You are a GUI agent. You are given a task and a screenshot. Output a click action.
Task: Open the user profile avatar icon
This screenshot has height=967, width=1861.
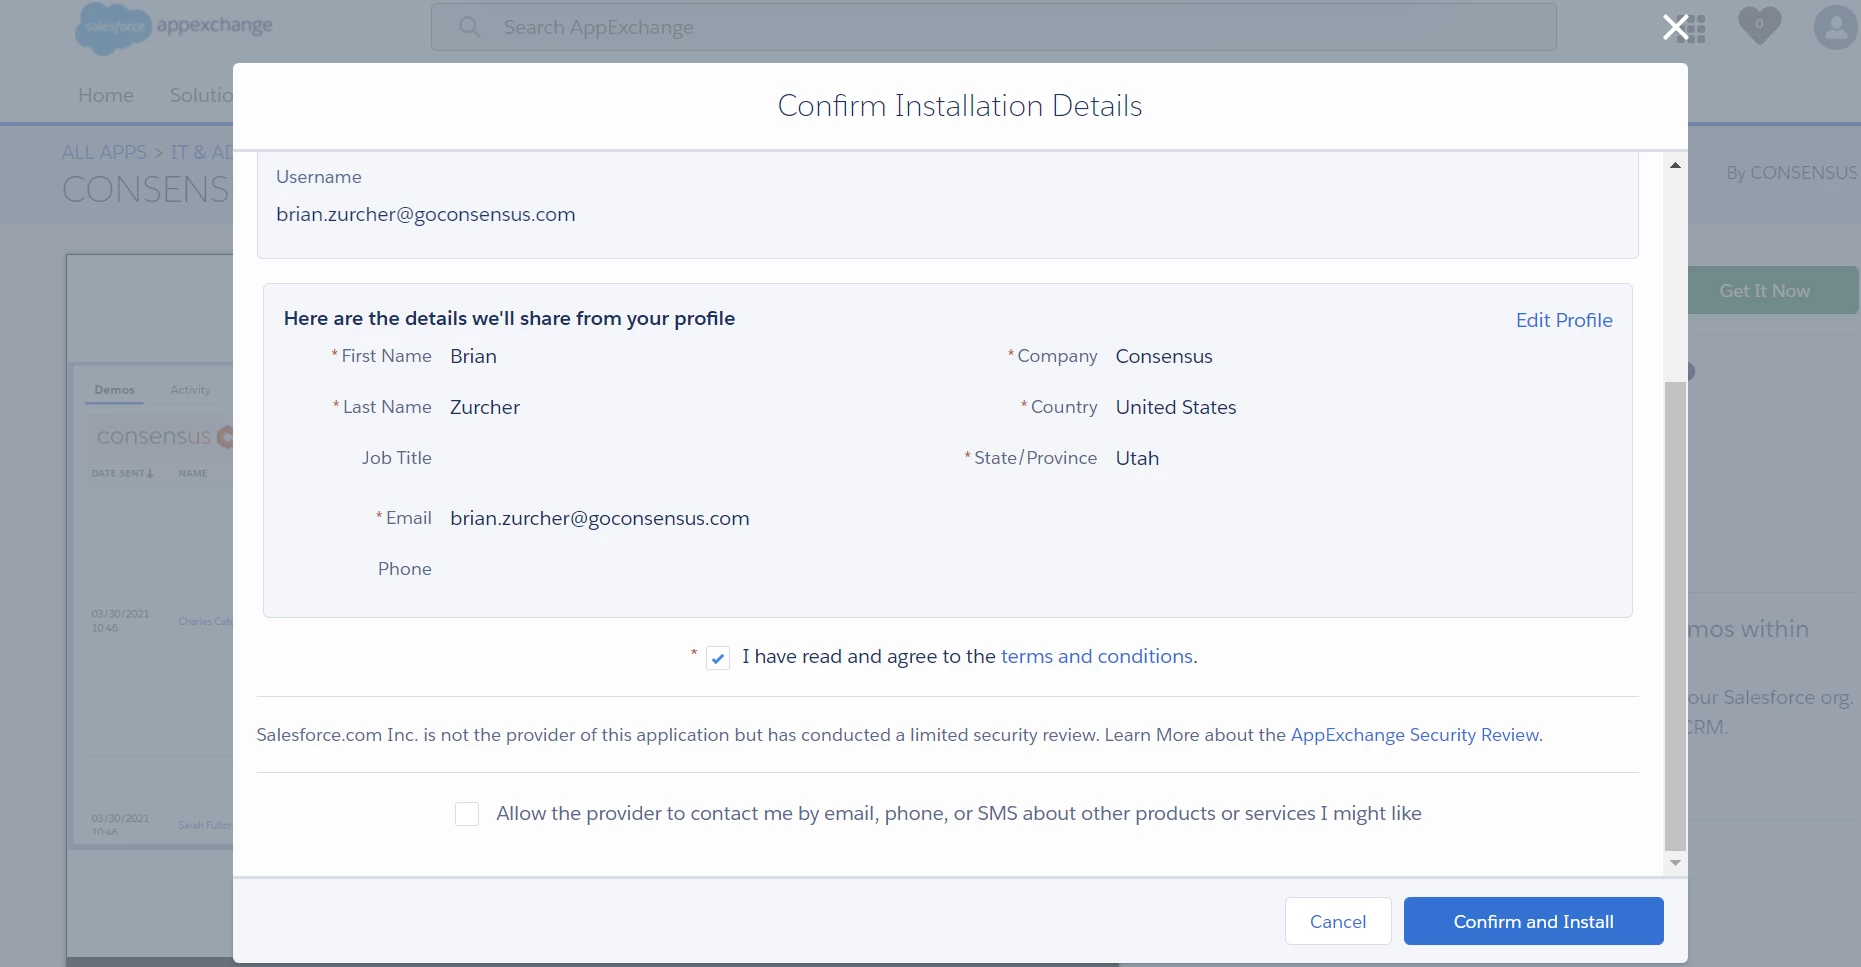[x=1836, y=27]
